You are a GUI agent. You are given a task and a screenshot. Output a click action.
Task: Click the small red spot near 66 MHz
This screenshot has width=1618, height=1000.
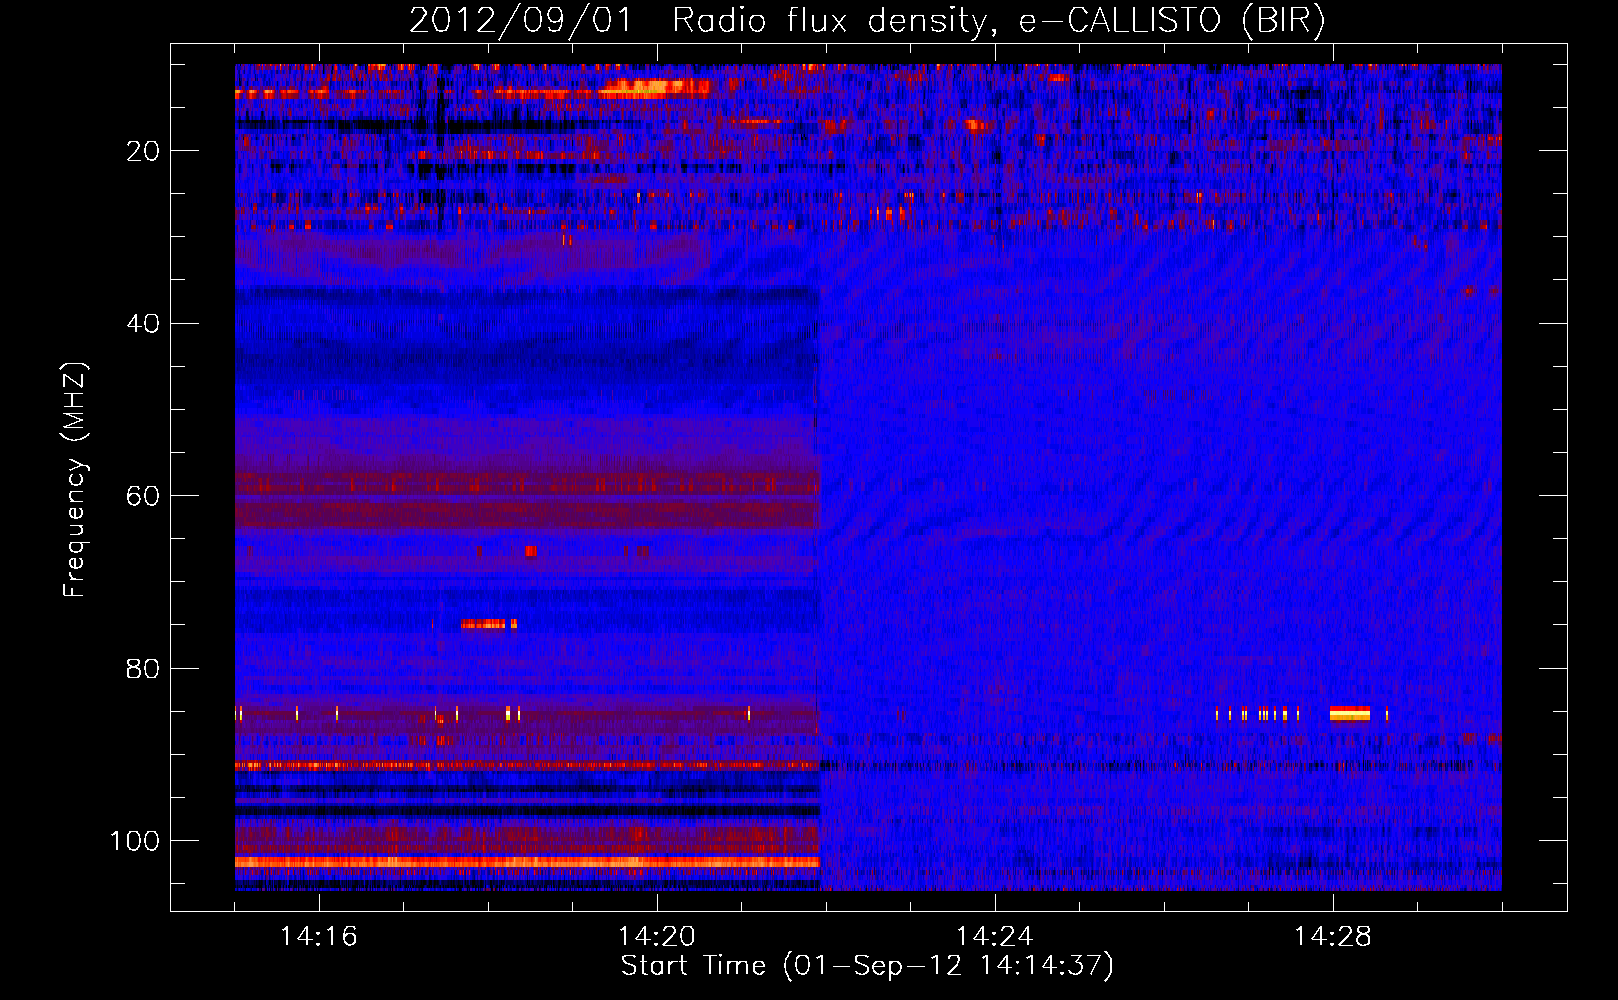pyautogui.click(x=531, y=551)
